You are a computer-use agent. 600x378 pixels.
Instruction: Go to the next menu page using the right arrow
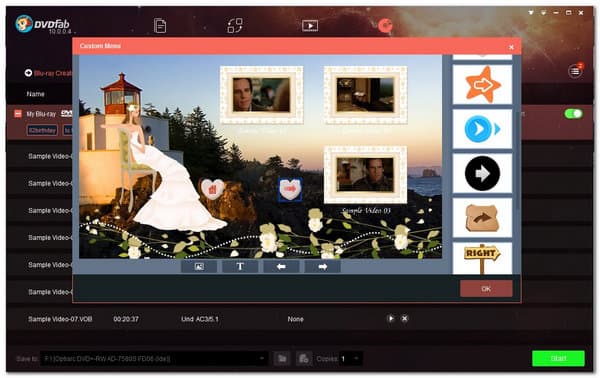[x=323, y=267]
